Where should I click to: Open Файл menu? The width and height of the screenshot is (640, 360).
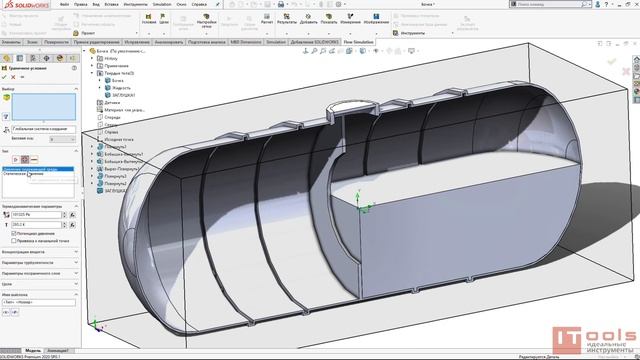coord(64,4)
